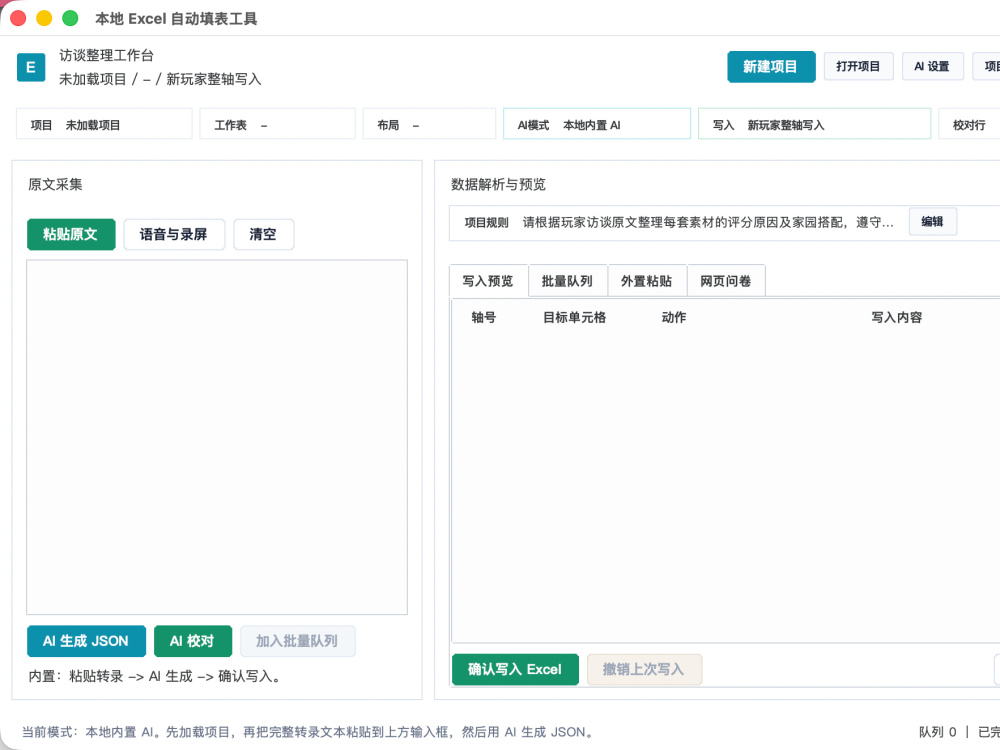1000x750 pixels.
Task: Click the 内置：粘贴转录 hint text
Action: [155, 676]
